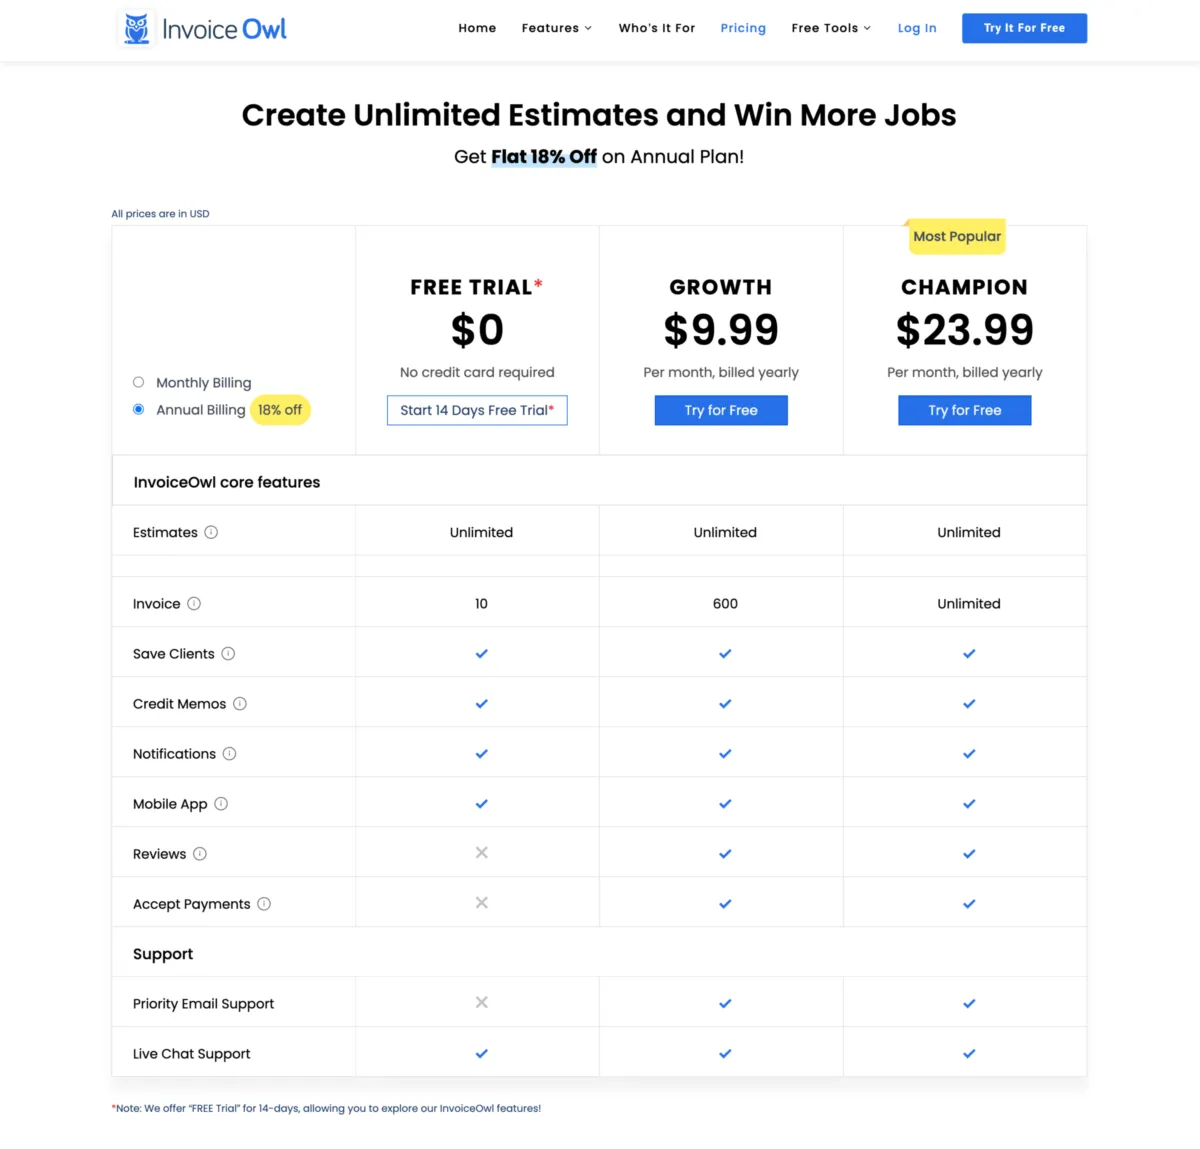Expand the Features dropdown menu
The height and width of the screenshot is (1149, 1200).
coord(557,28)
